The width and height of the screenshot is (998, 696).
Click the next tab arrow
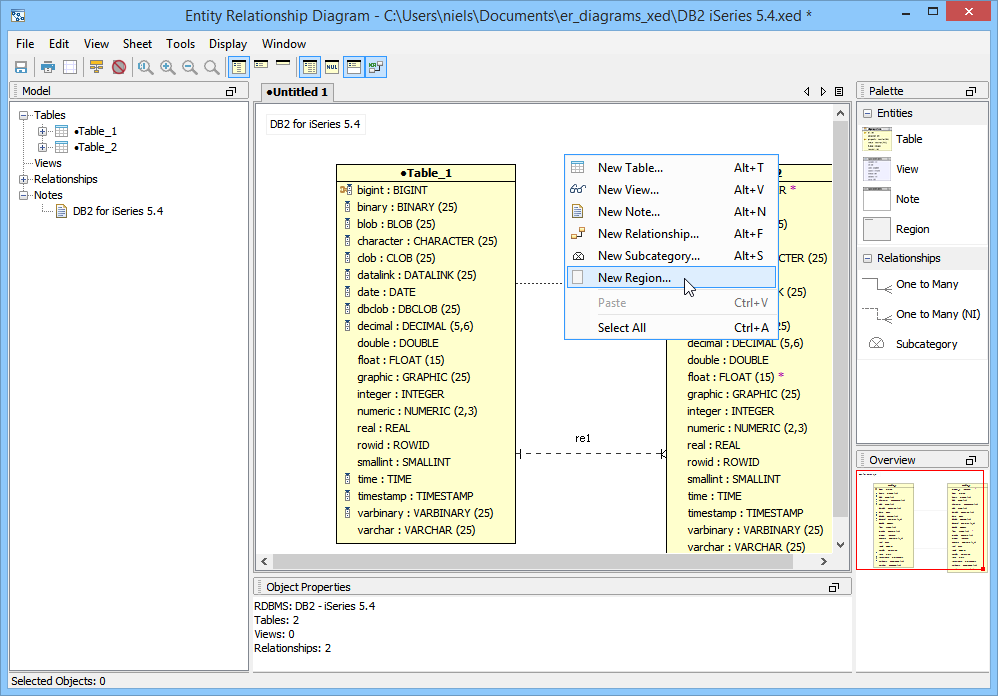pos(823,92)
